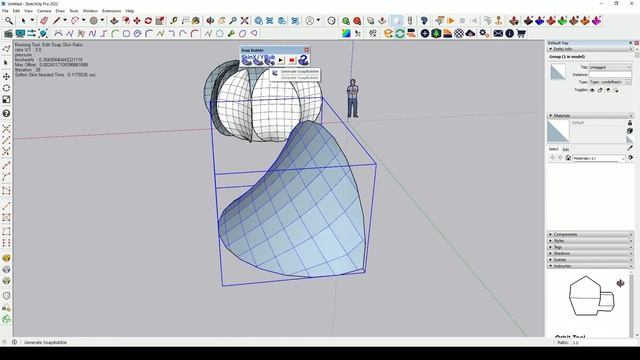
Task: Toggle cast shadows icon in Entity Info
Action: pyautogui.click(x=616, y=90)
